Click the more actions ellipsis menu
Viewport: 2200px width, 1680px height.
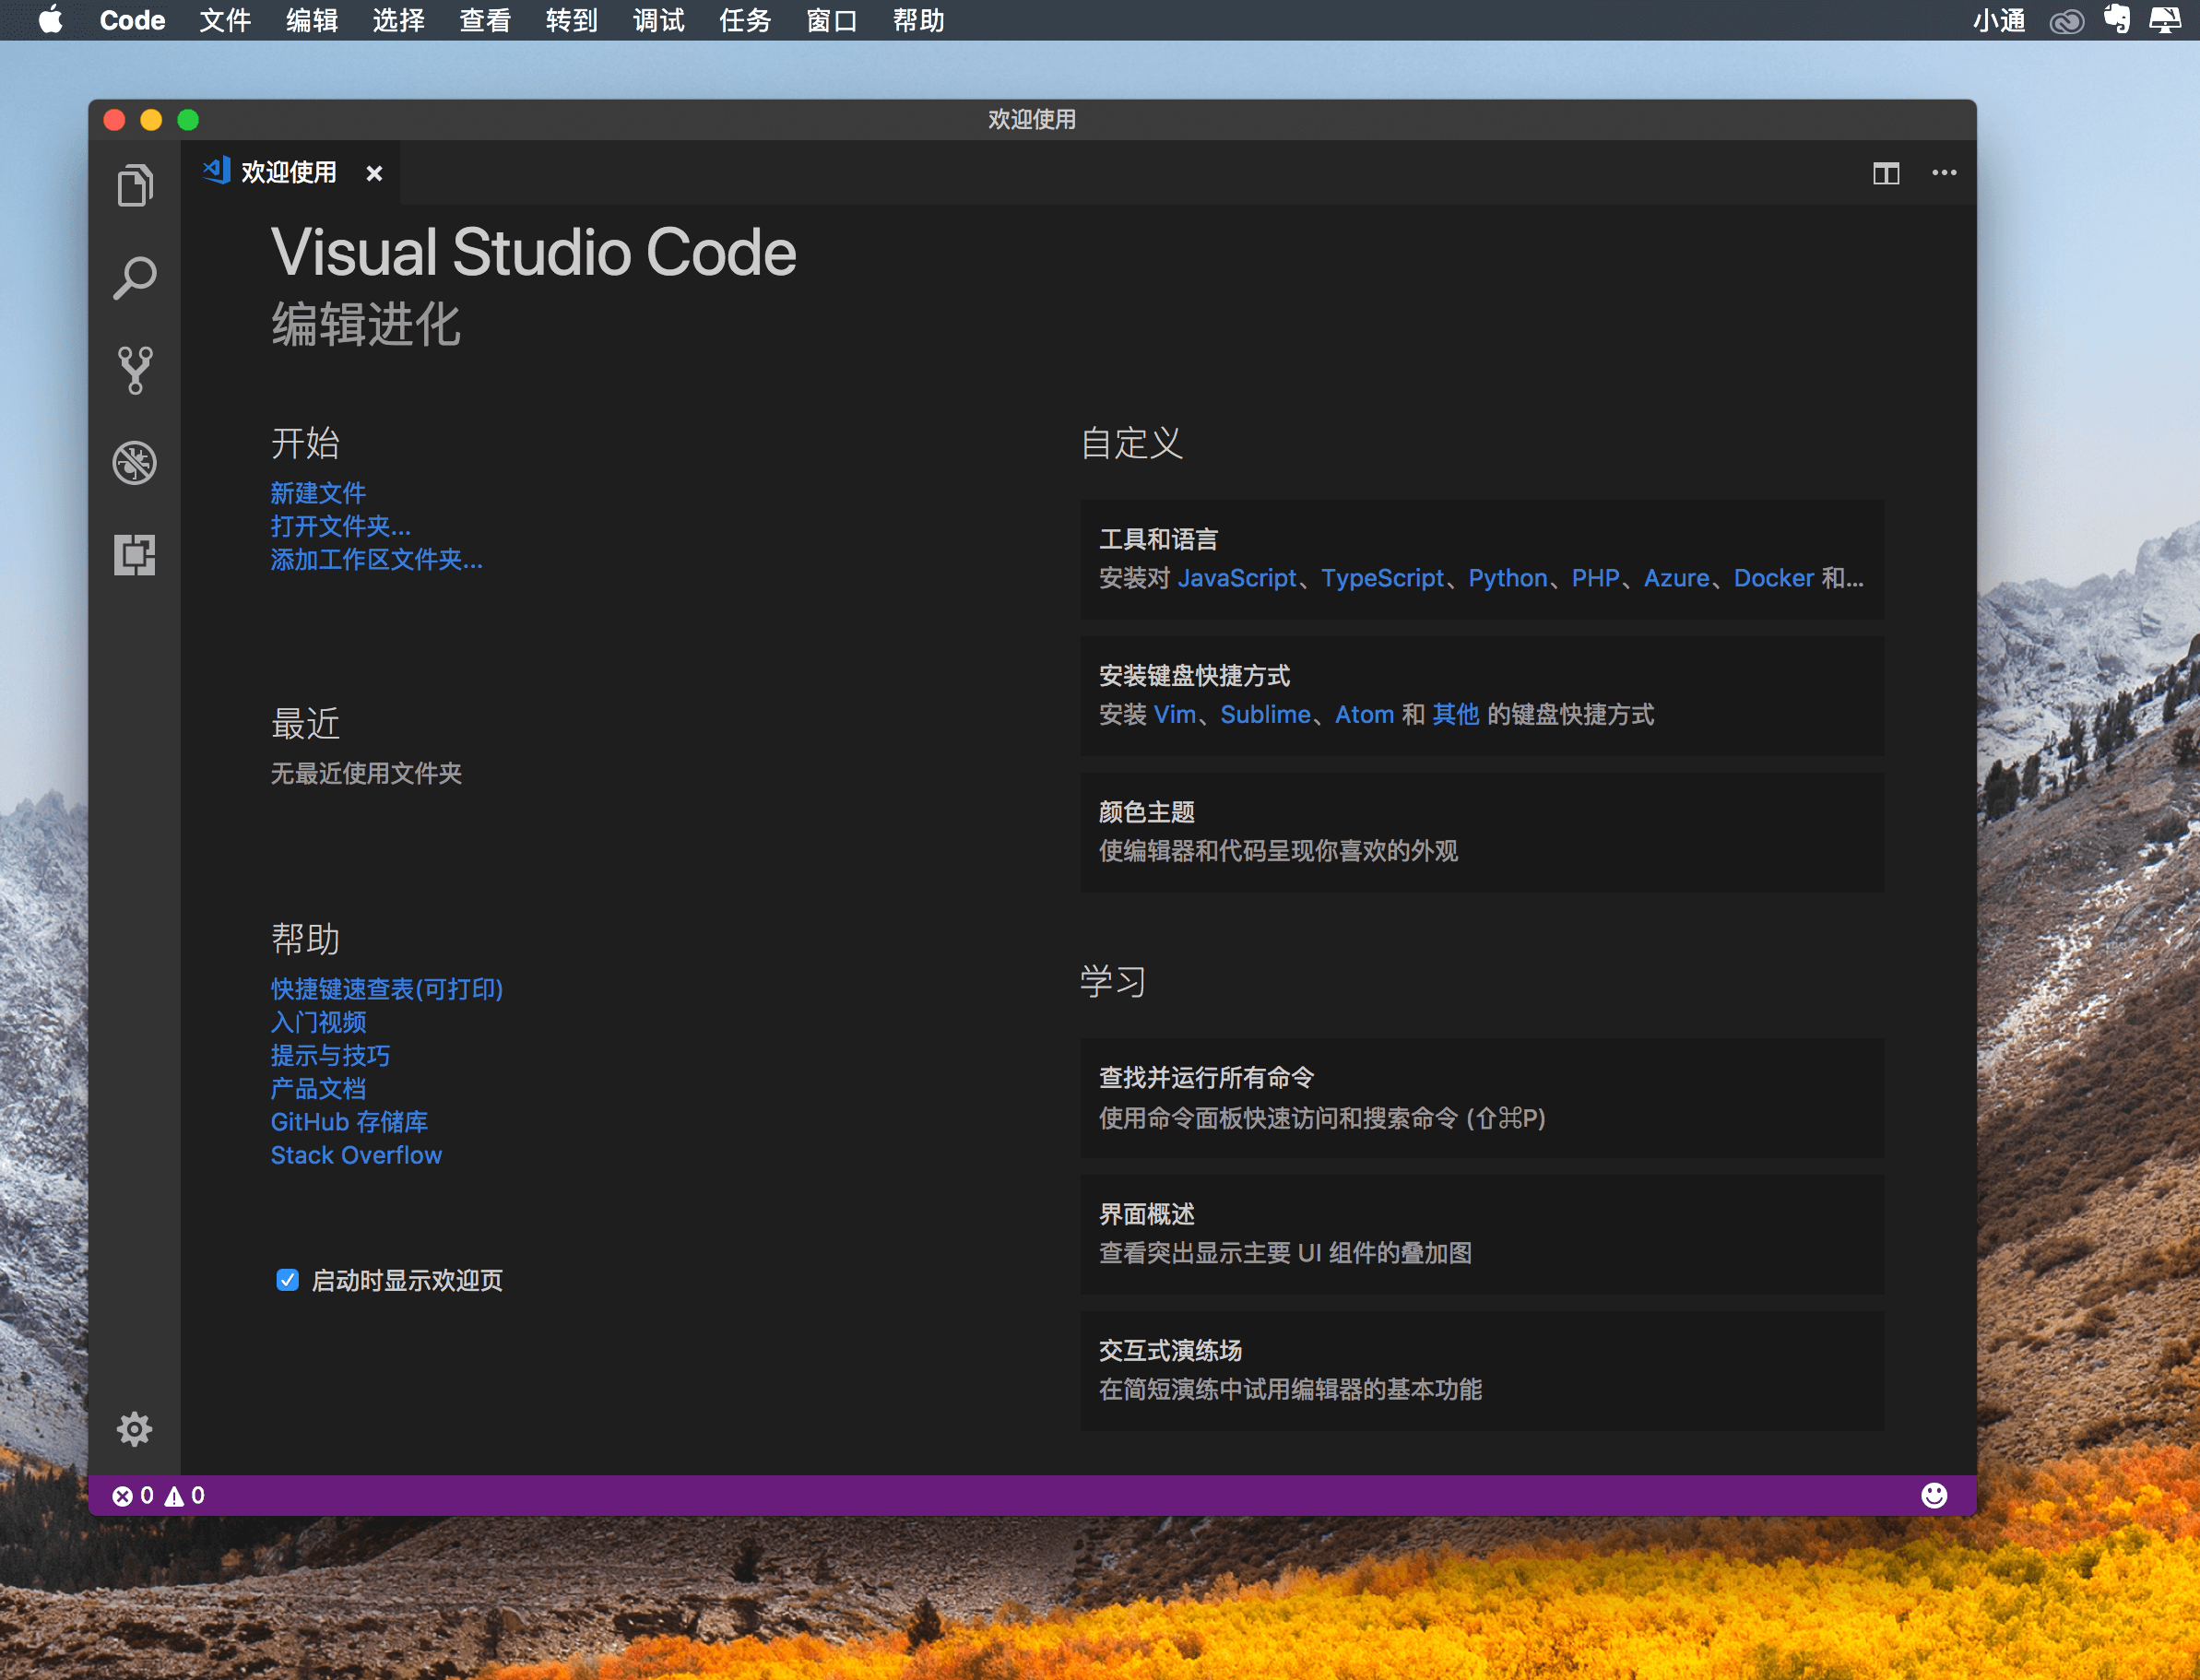click(x=1946, y=173)
